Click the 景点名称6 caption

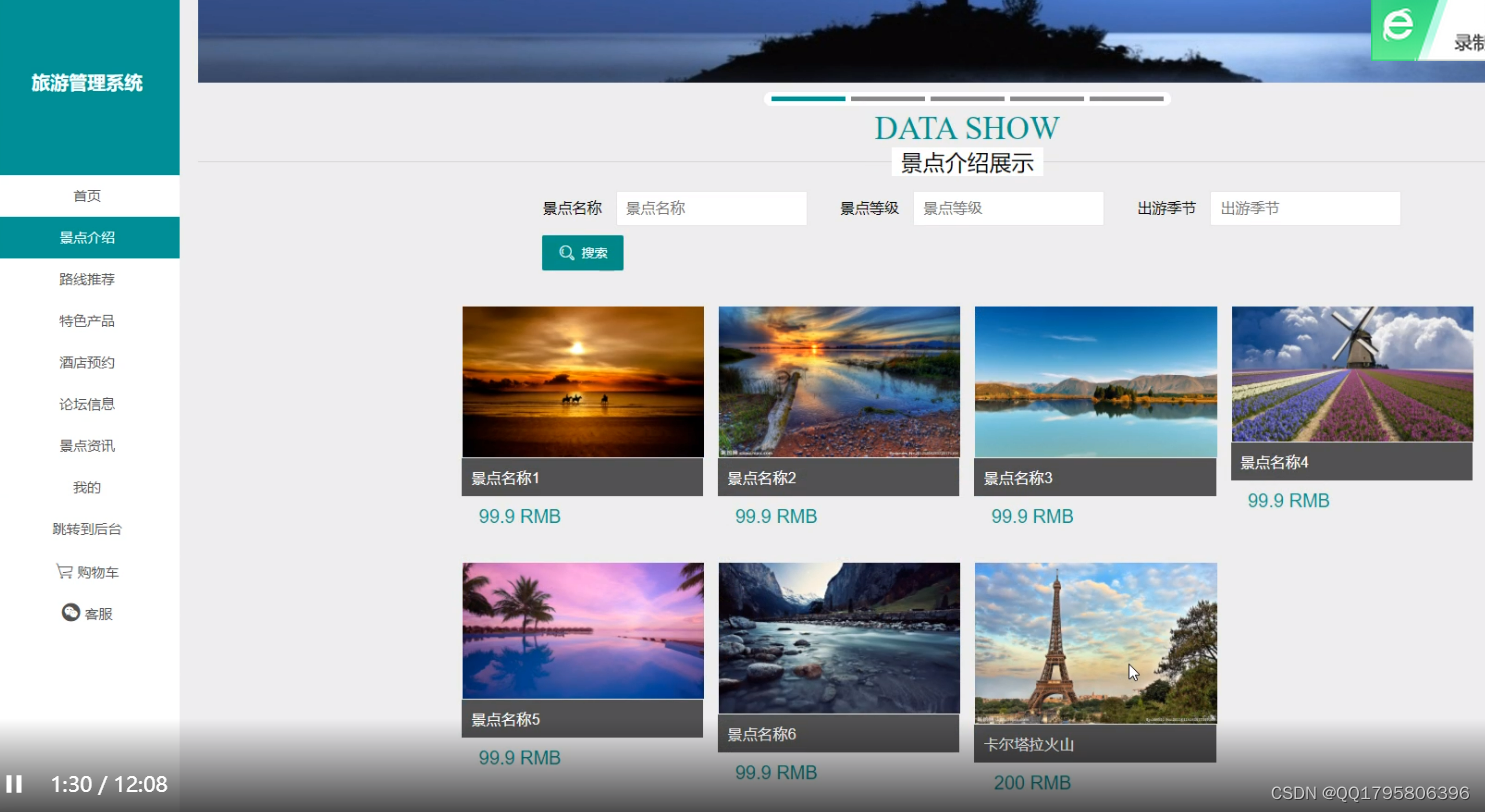pos(839,734)
